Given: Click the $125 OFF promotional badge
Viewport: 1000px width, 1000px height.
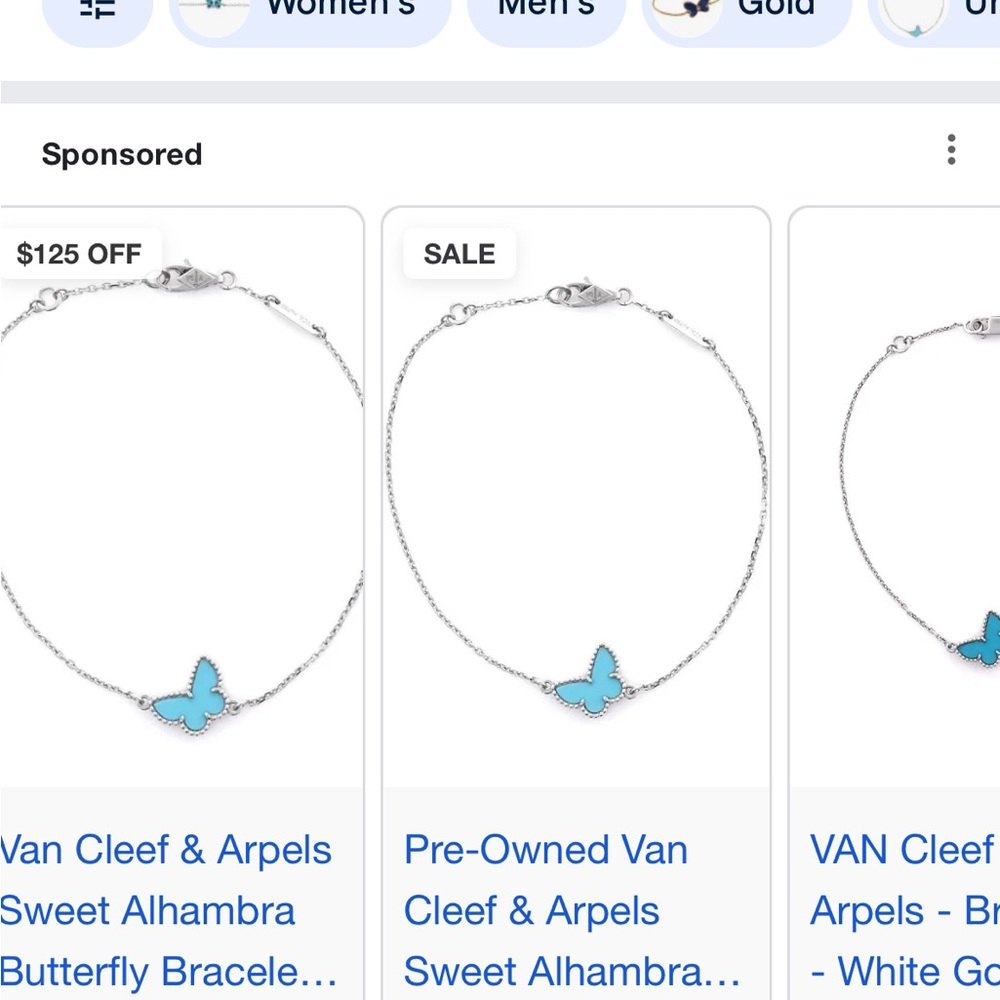Looking at the screenshot, I should [x=78, y=253].
